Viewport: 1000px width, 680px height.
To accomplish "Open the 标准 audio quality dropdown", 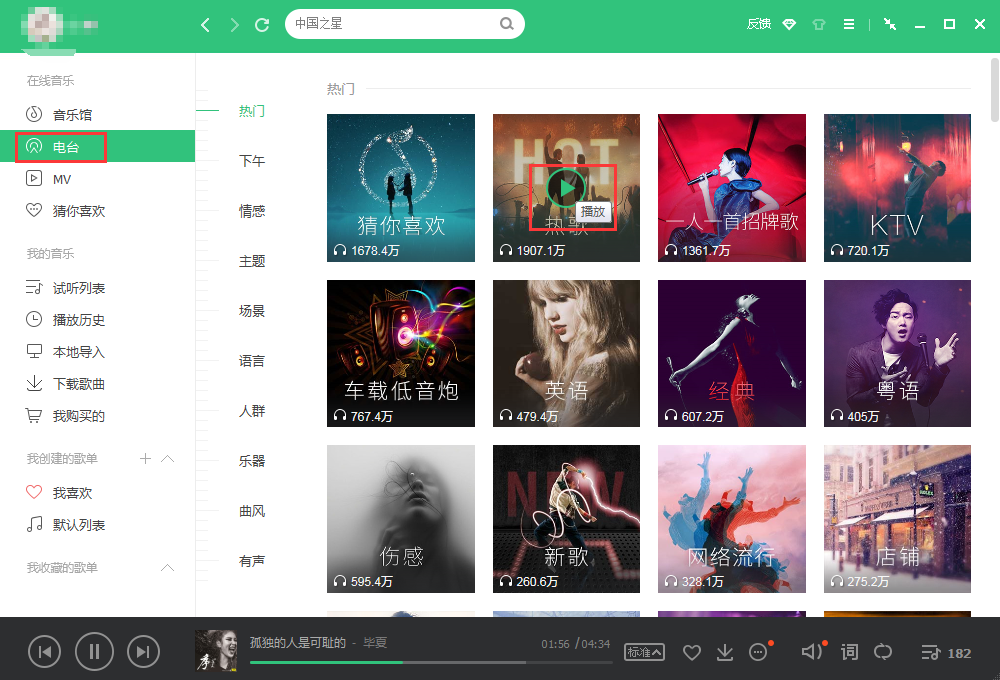I will tap(644, 653).
